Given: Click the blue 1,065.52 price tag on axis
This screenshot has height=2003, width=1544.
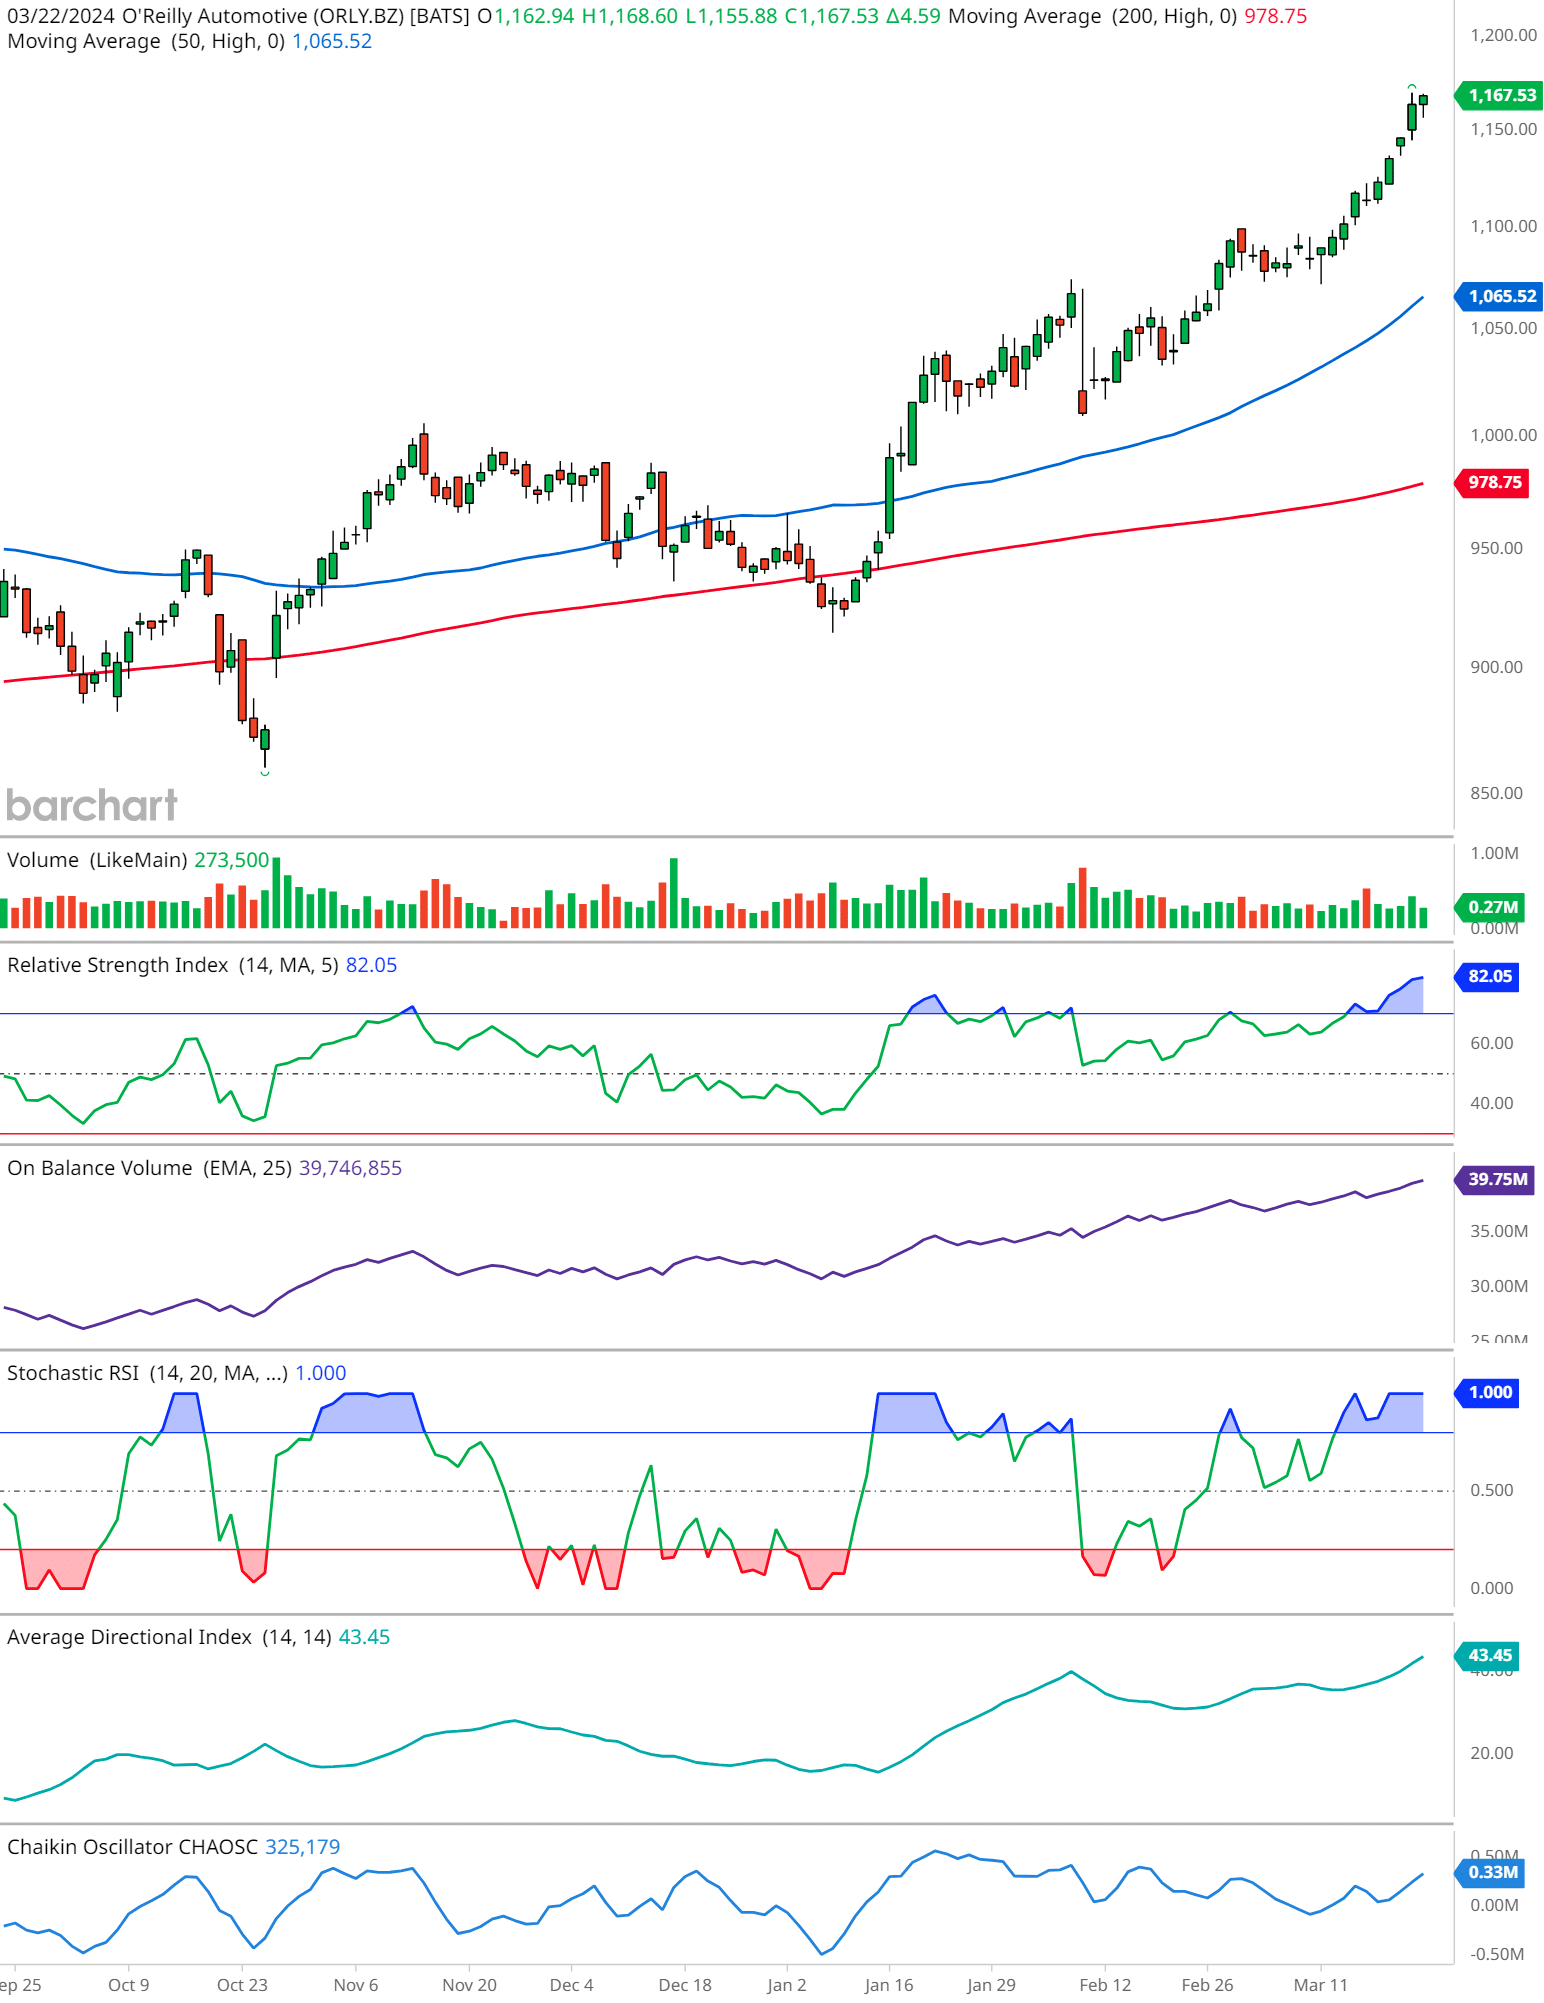Looking at the screenshot, I should click(x=1500, y=296).
